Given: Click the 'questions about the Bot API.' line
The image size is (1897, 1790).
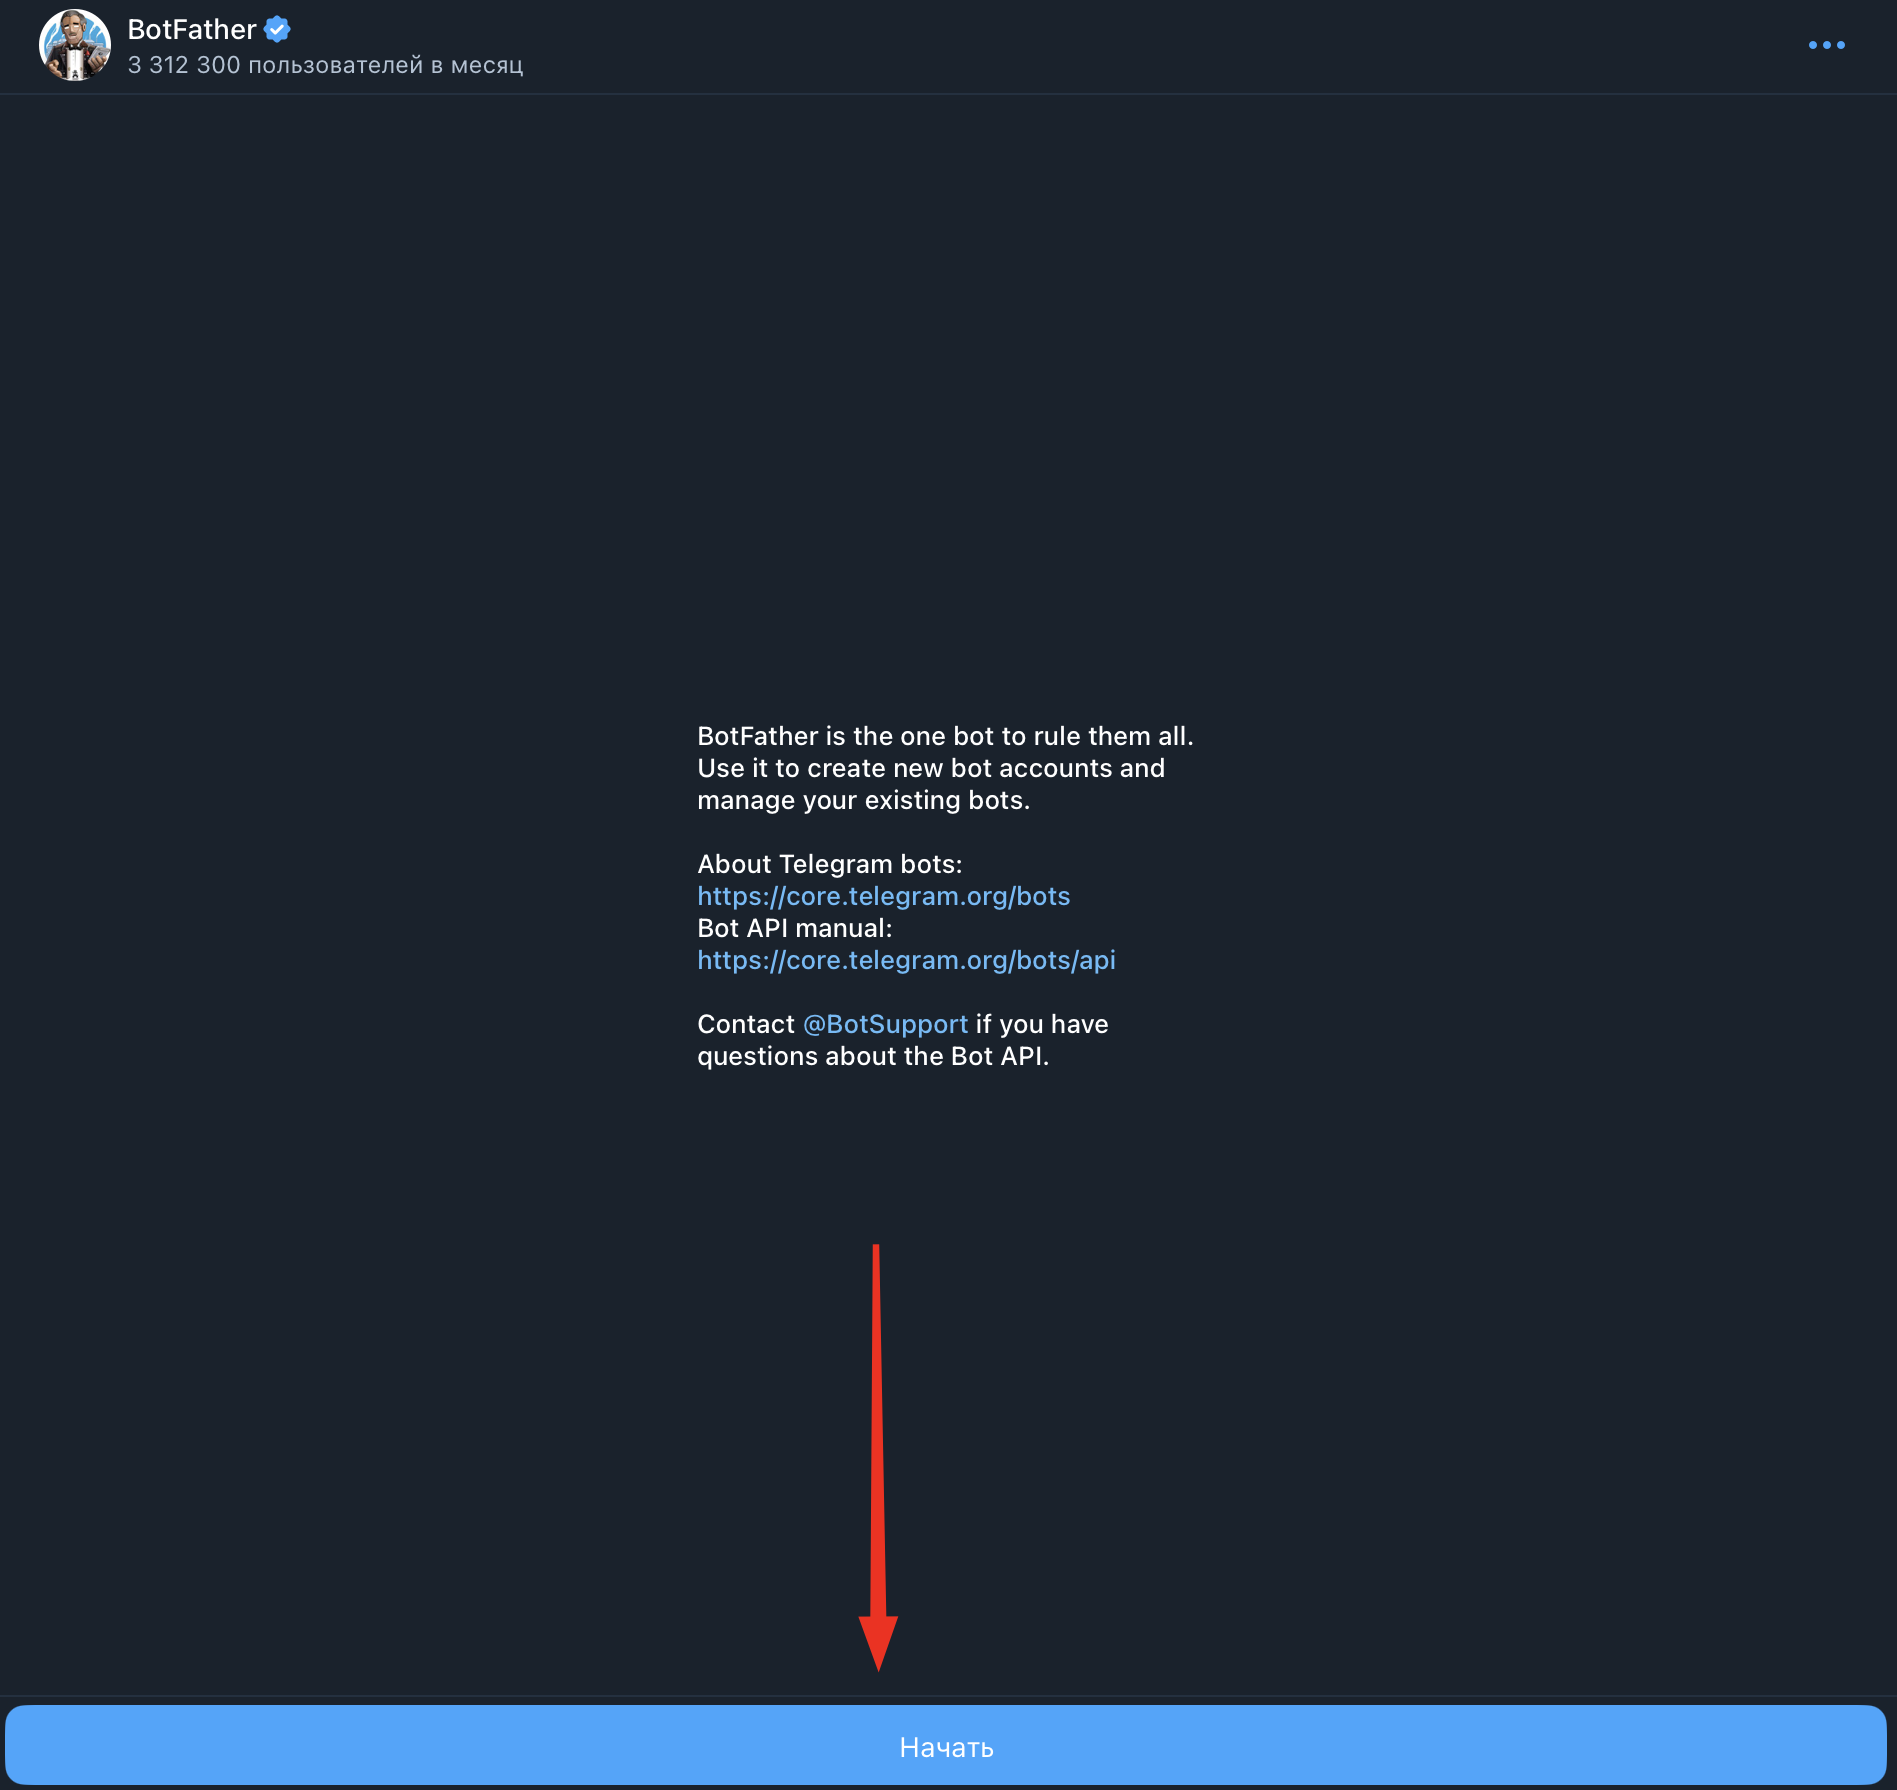Looking at the screenshot, I should [x=873, y=1056].
